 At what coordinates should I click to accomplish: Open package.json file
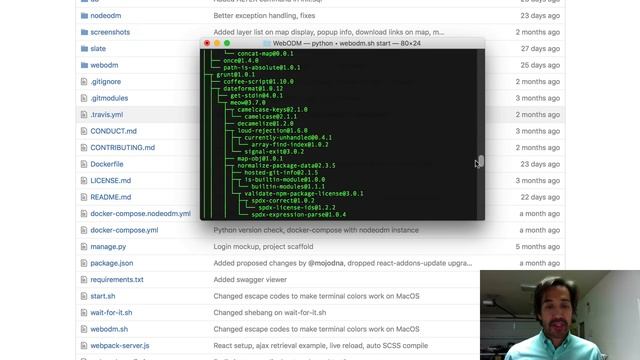(x=112, y=263)
